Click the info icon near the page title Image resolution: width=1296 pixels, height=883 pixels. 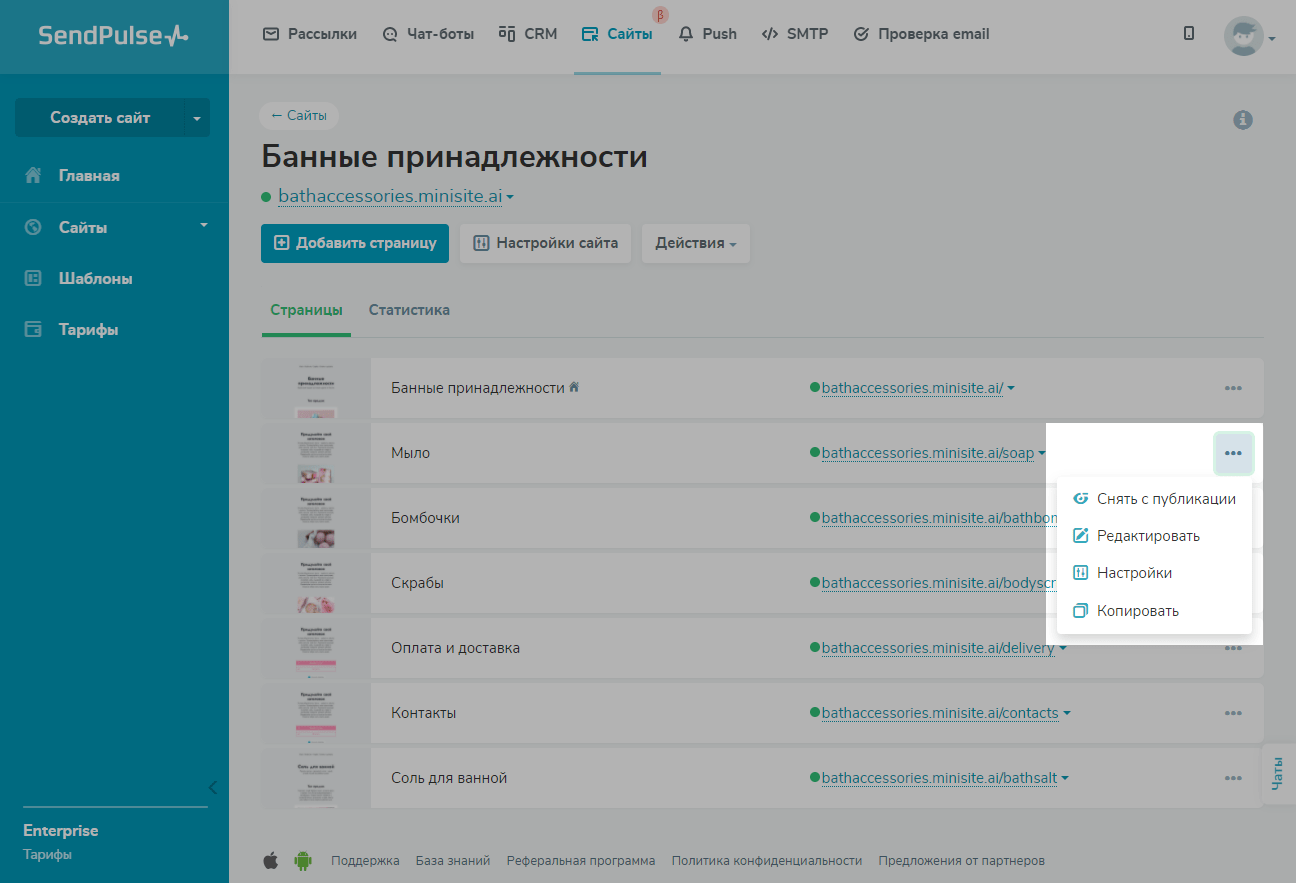pos(1243,120)
